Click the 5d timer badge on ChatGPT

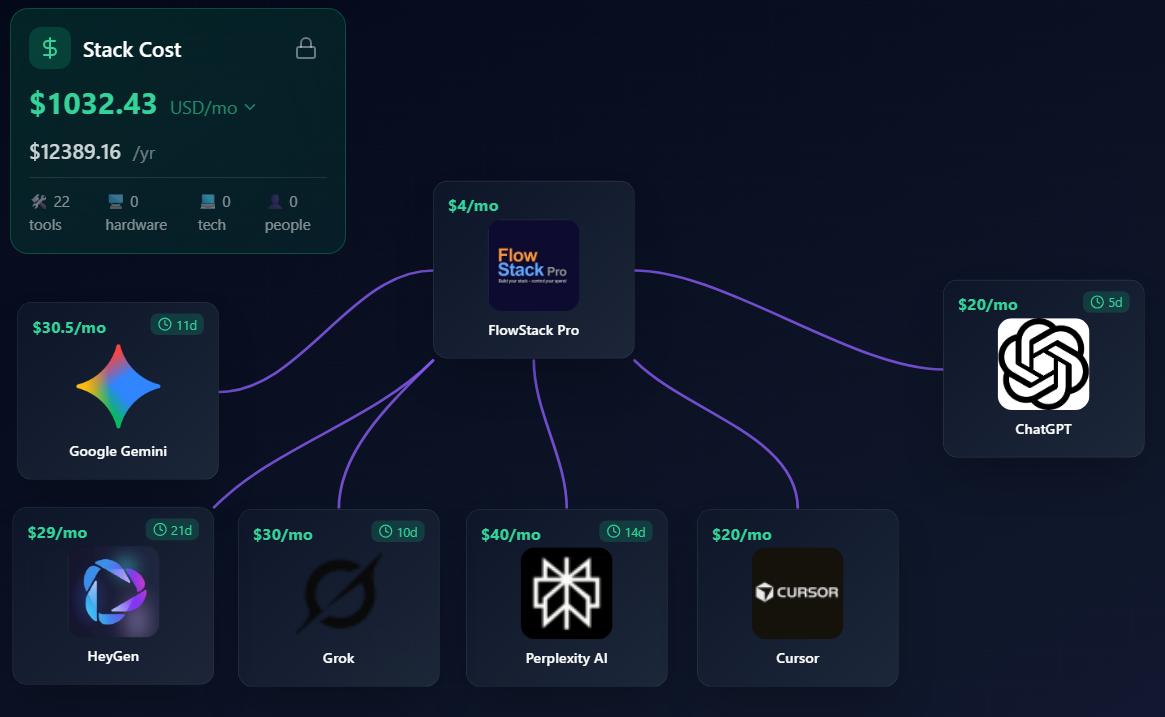click(1106, 301)
